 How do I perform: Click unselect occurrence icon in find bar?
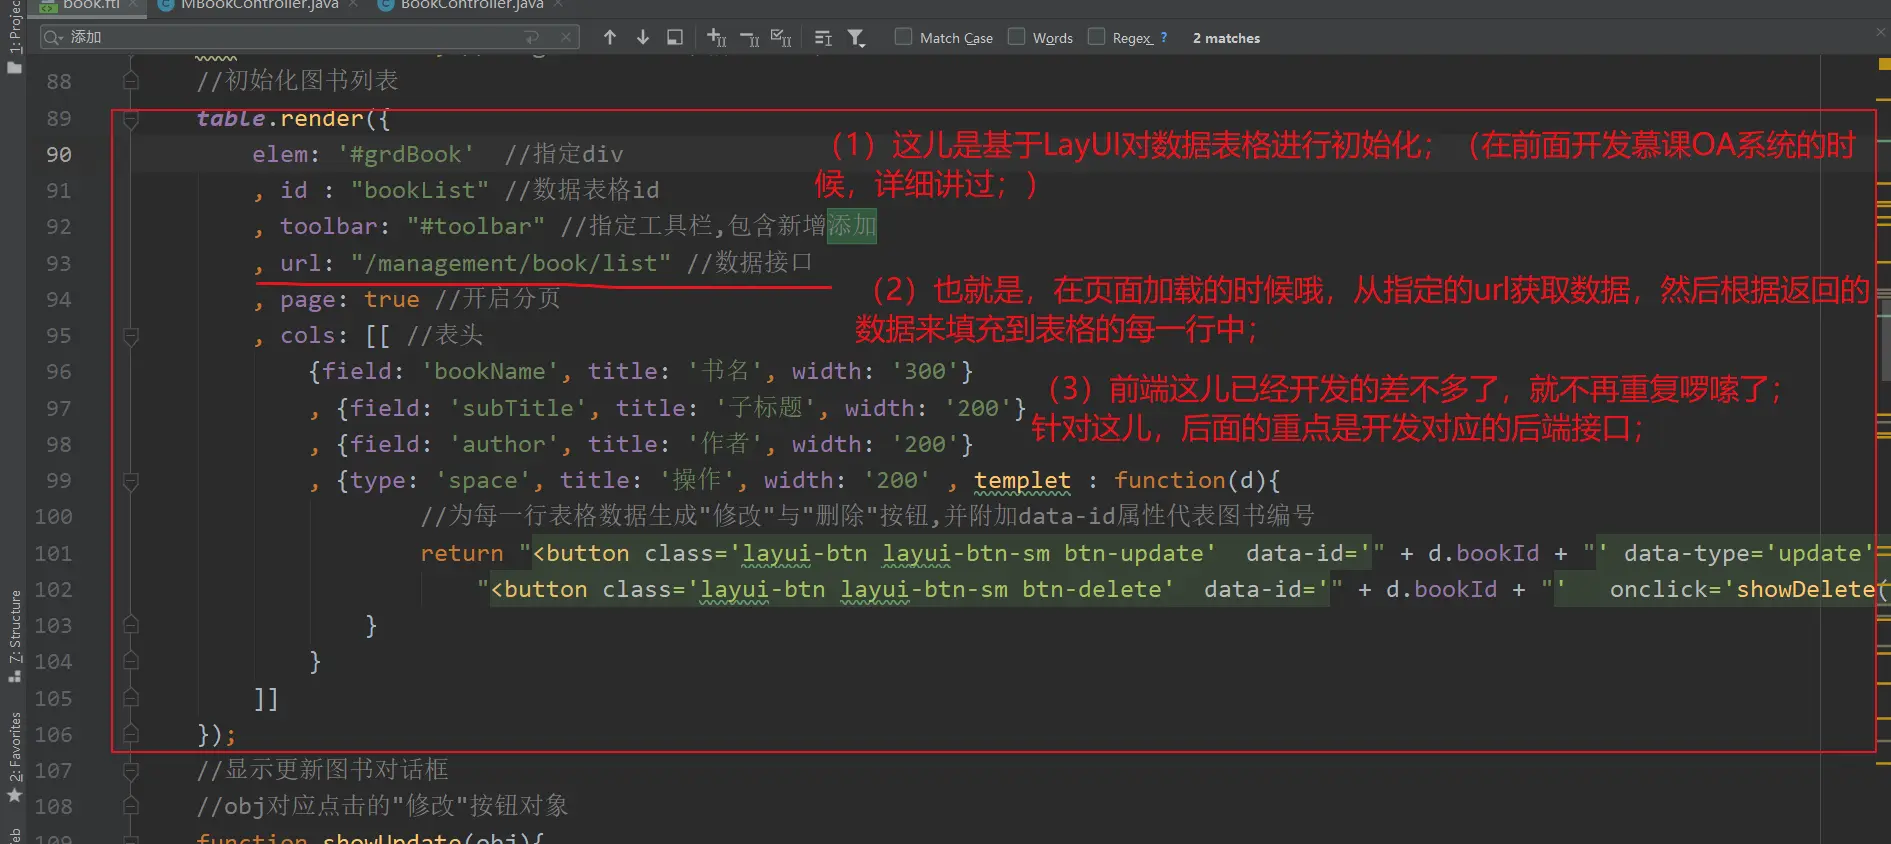(749, 38)
